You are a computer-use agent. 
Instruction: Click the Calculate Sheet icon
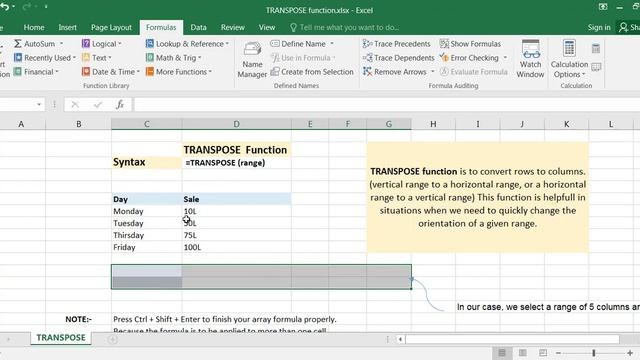596,67
